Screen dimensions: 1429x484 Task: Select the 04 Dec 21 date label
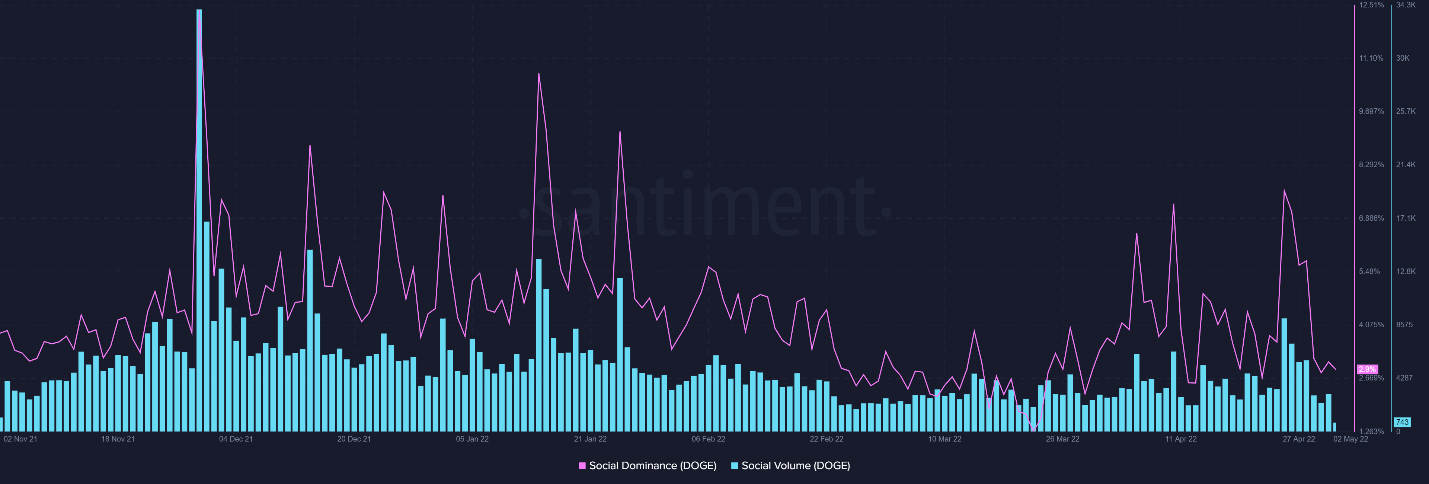click(236, 438)
